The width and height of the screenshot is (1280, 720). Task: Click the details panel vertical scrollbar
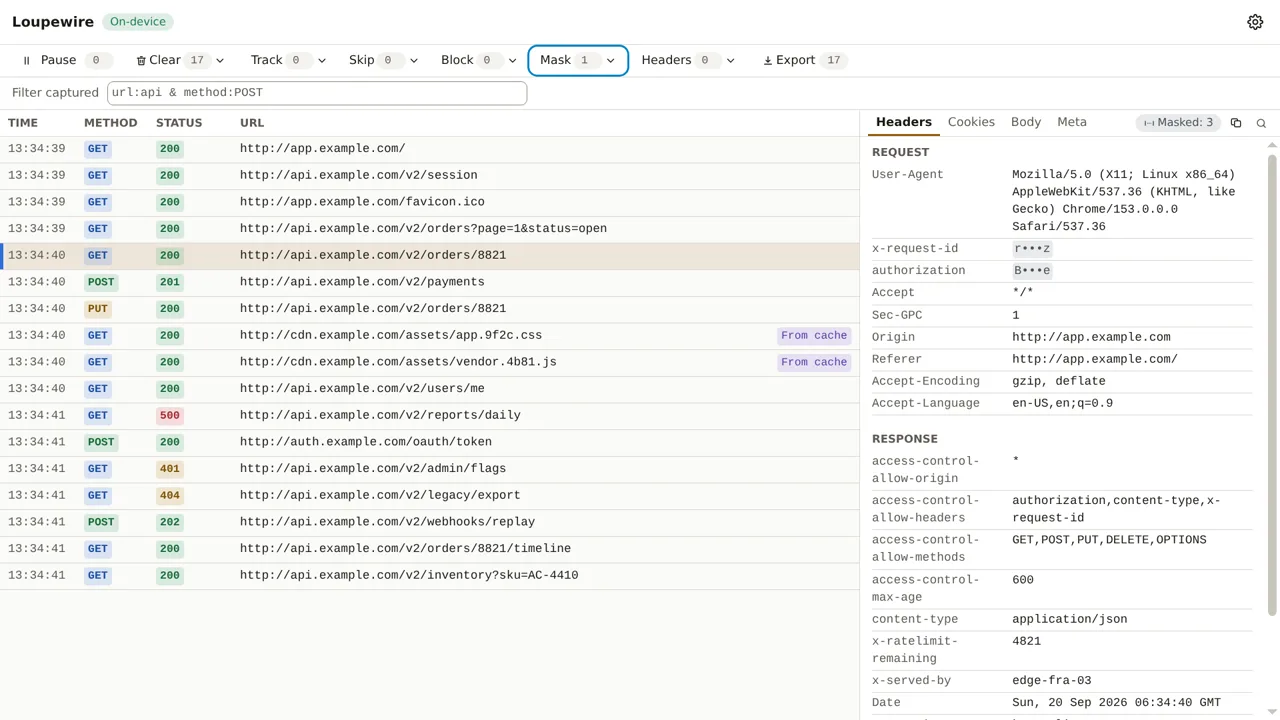[1272, 384]
